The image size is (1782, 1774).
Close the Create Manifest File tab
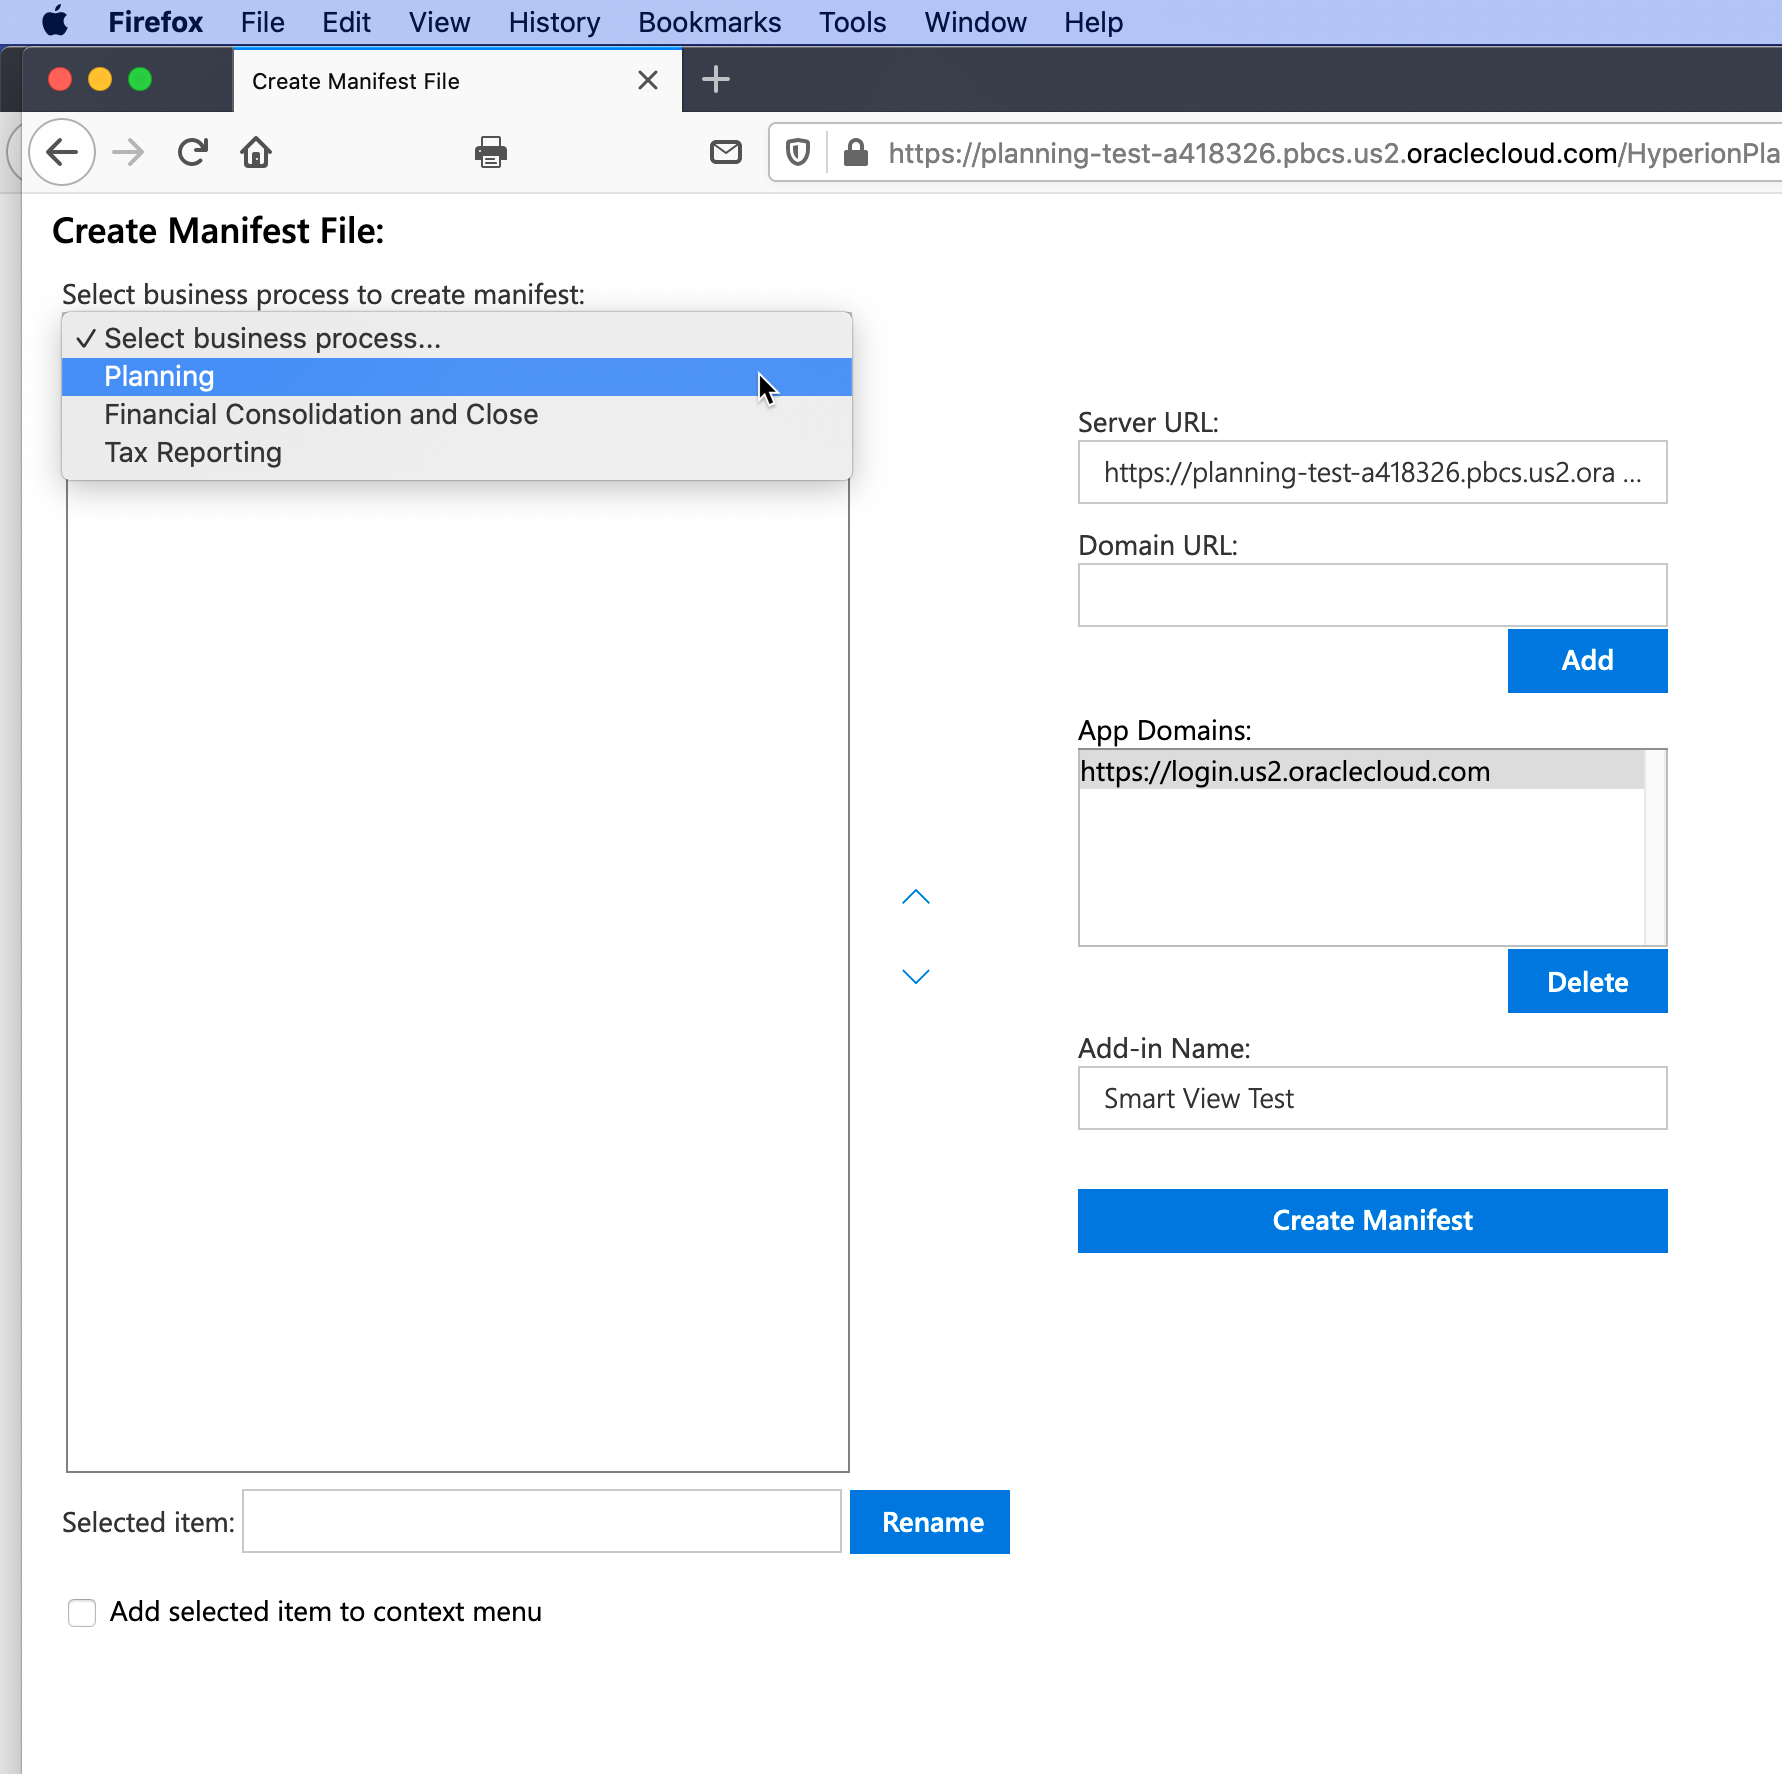[648, 80]
